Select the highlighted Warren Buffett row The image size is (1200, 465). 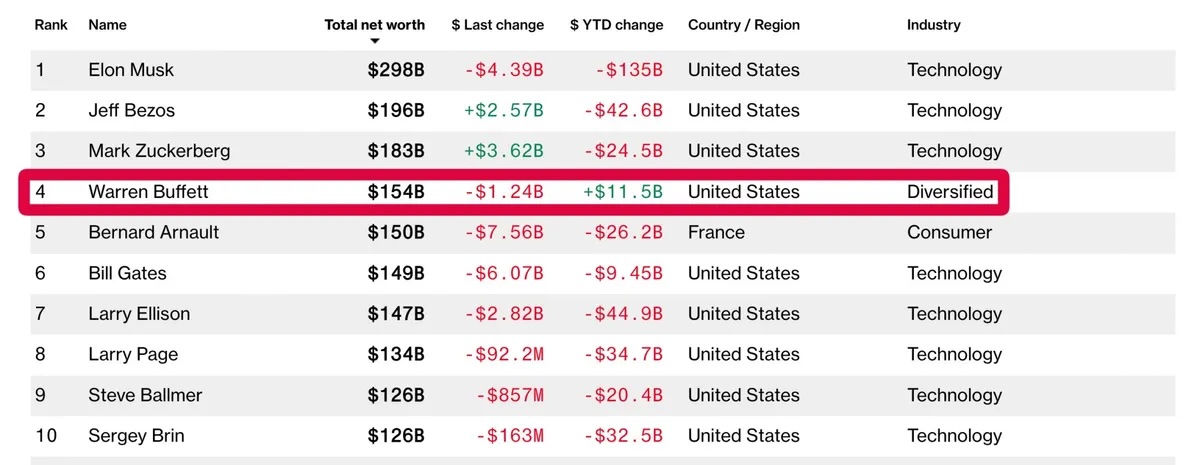515,192
